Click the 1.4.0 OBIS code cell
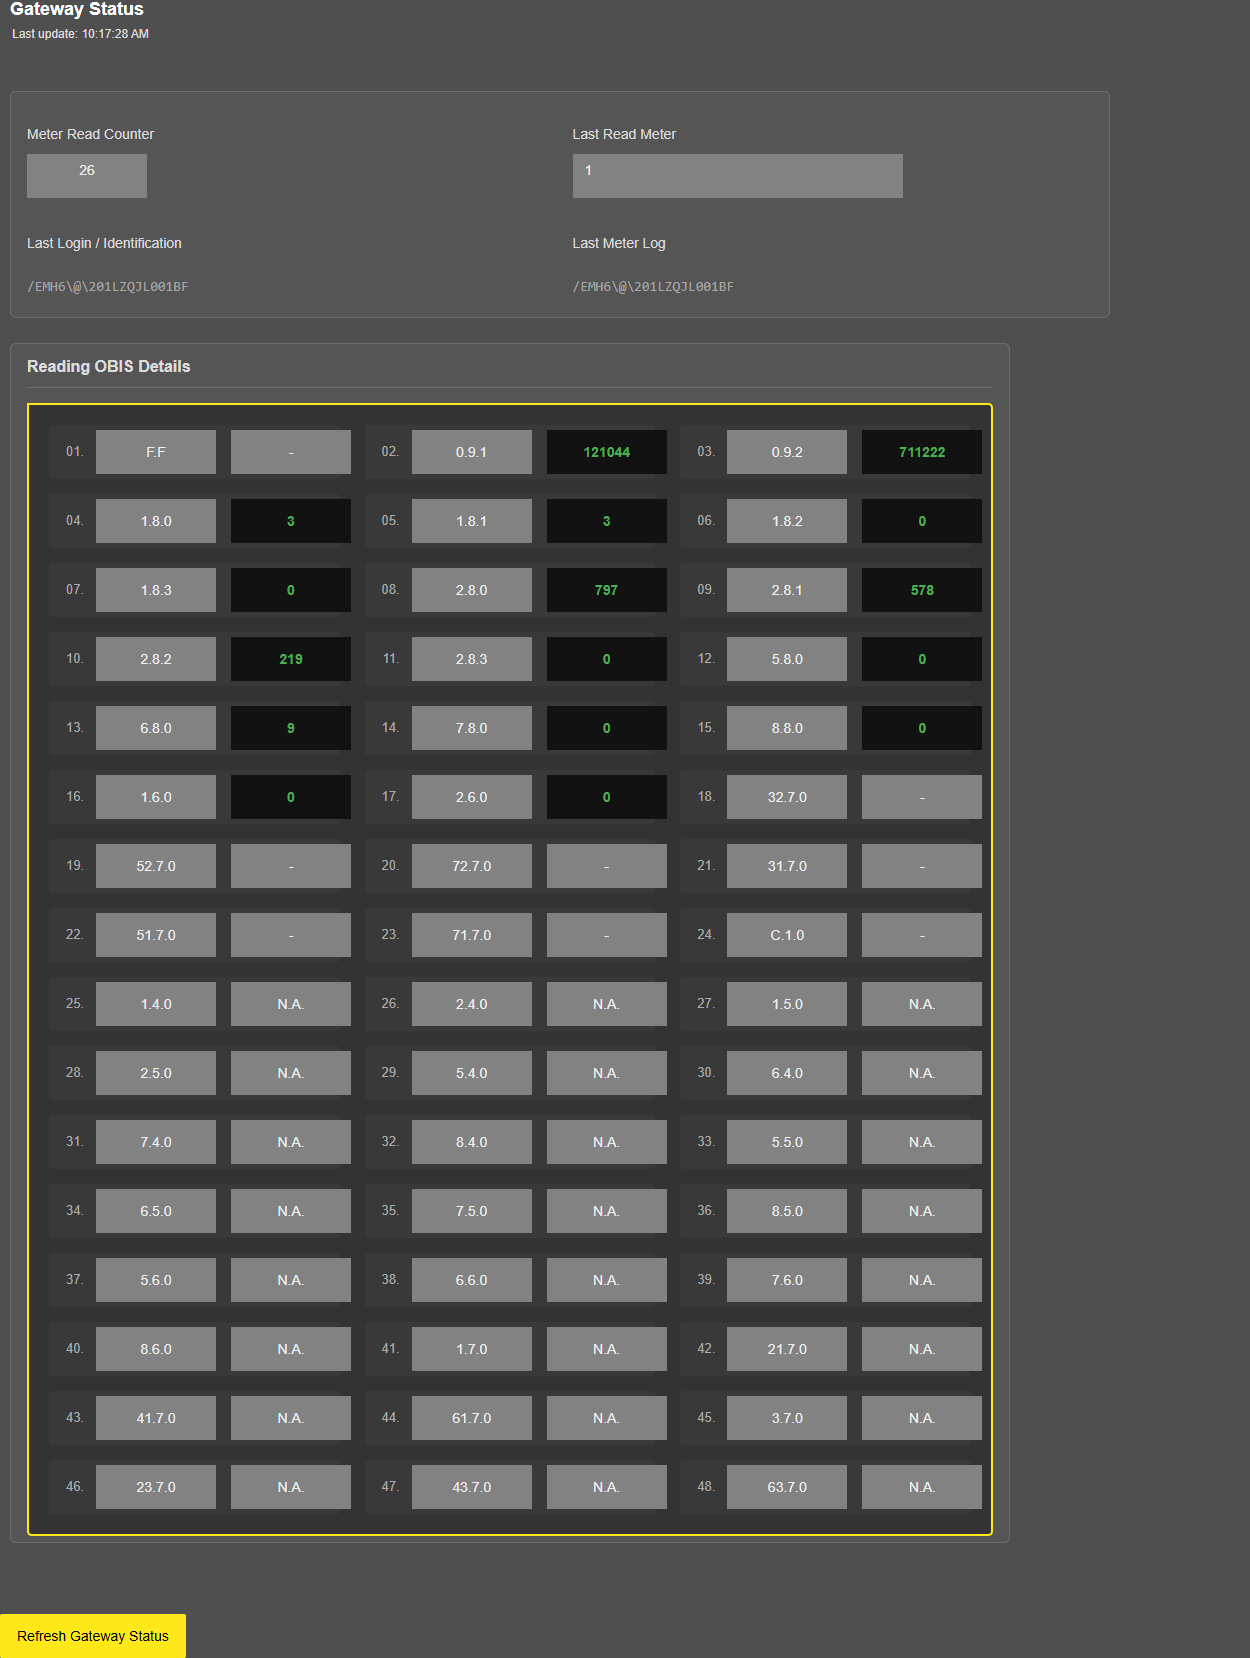 click(x=156, y=1004)
